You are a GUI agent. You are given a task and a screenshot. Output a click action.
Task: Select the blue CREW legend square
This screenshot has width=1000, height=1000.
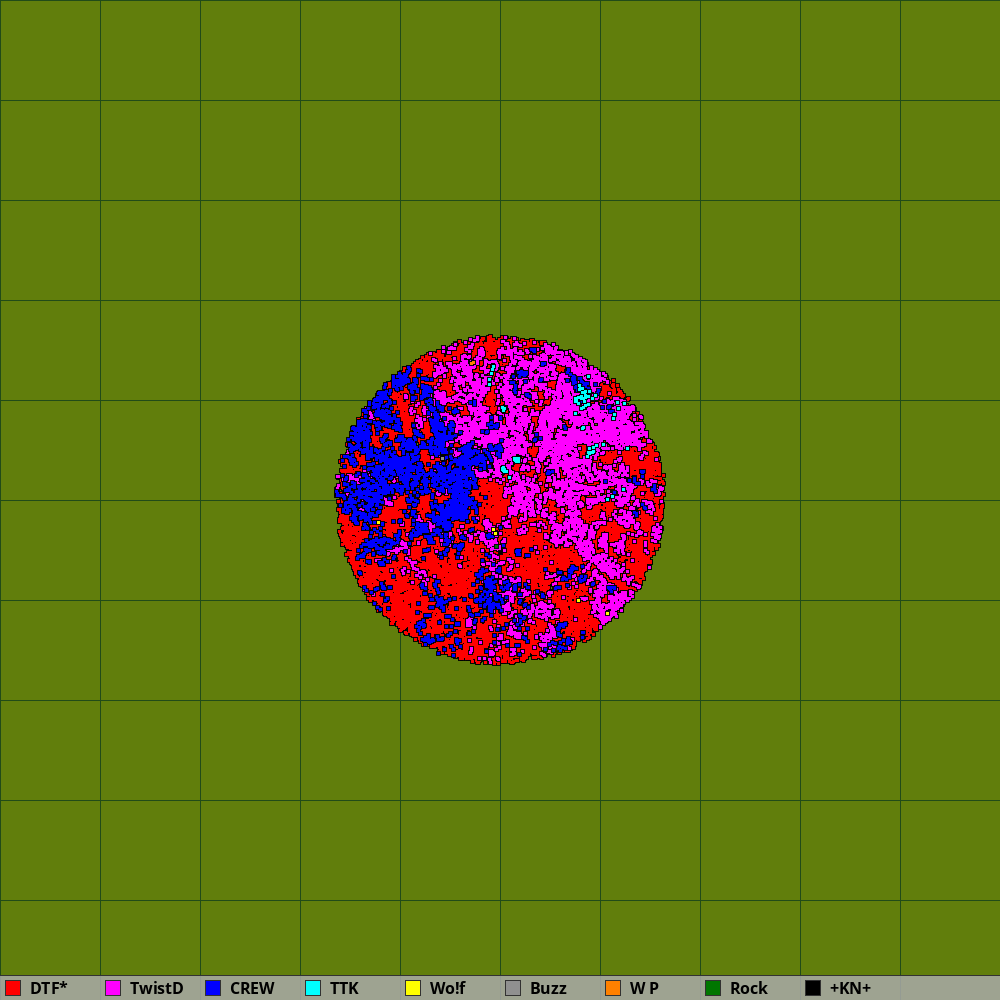pyautogui.click(x=213, y=988)
